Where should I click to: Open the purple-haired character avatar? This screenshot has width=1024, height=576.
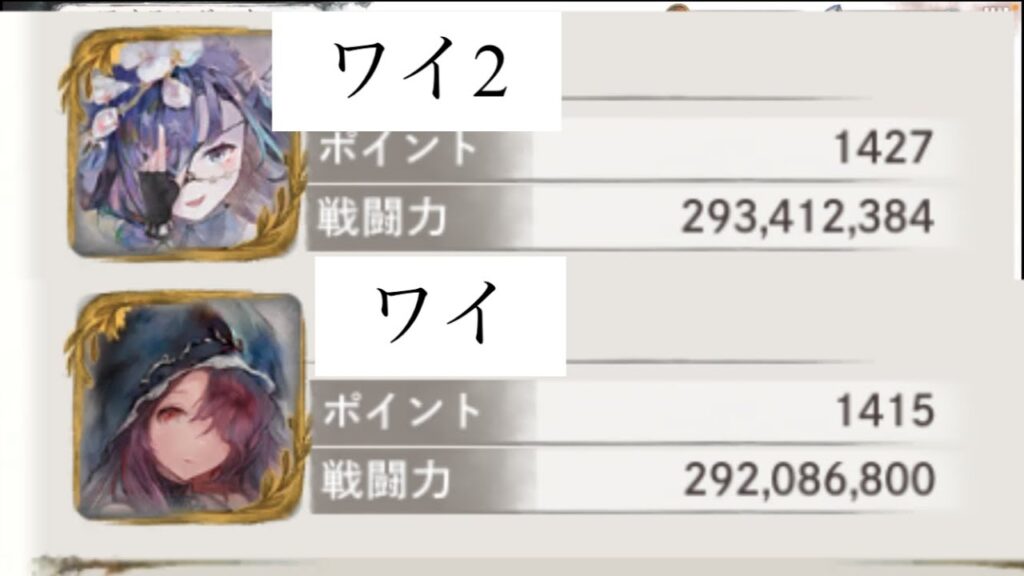pyautogui.click(x=185, y=144)
